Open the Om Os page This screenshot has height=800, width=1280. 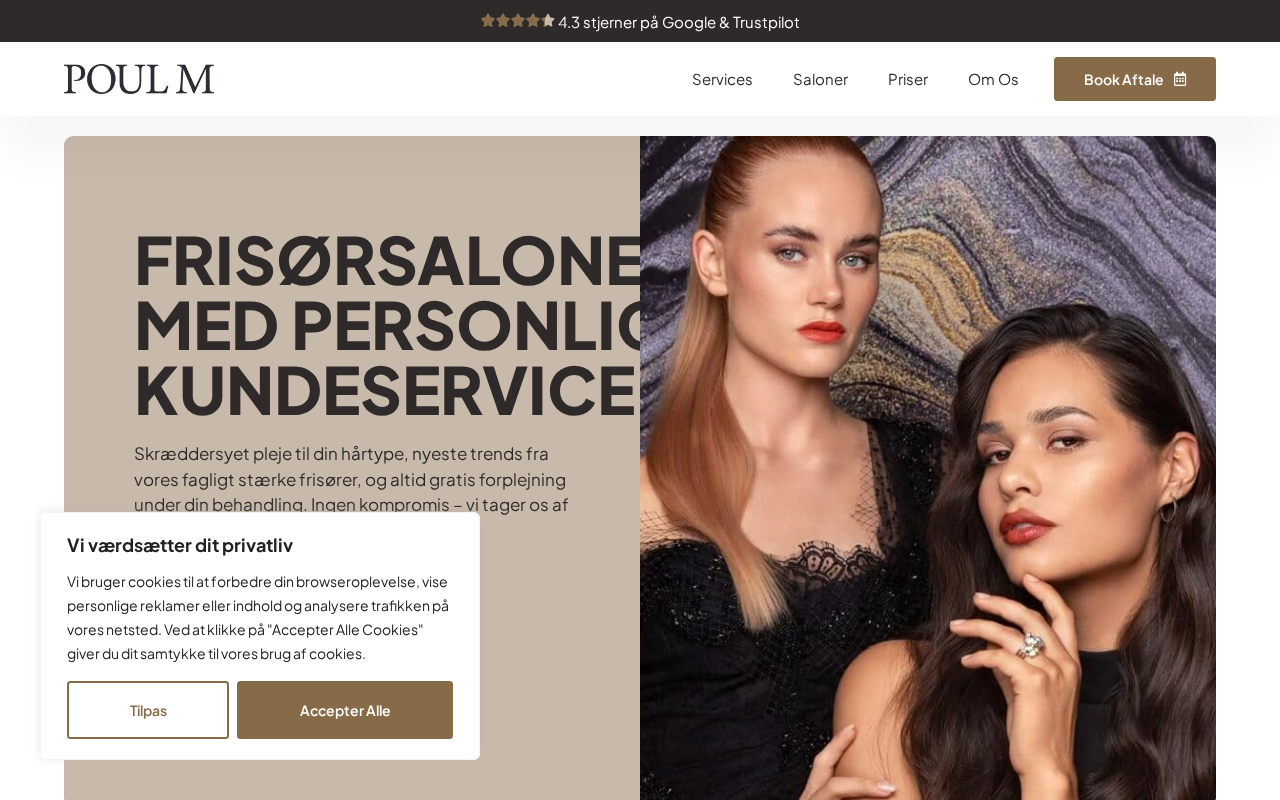993,79
